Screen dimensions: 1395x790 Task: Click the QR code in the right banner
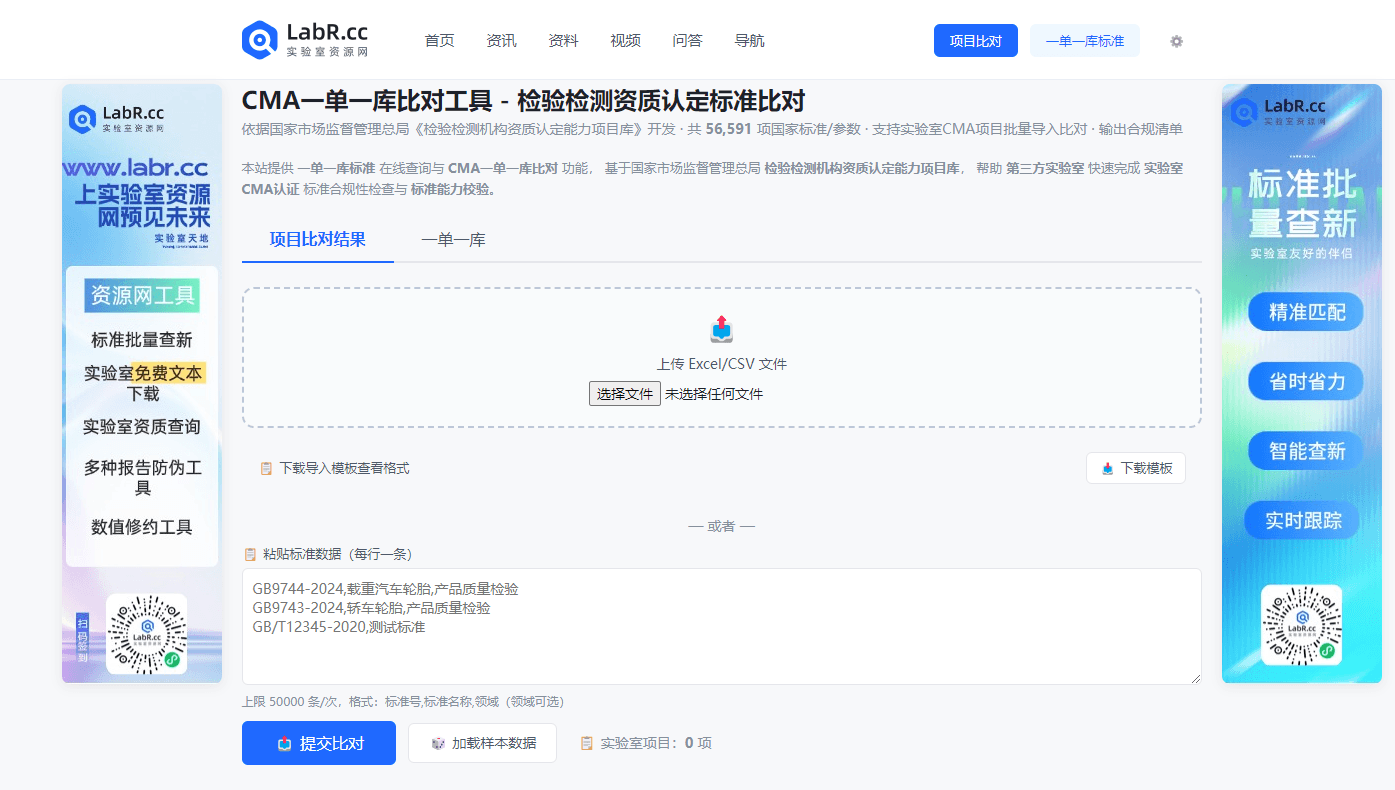pos(1301,624)
